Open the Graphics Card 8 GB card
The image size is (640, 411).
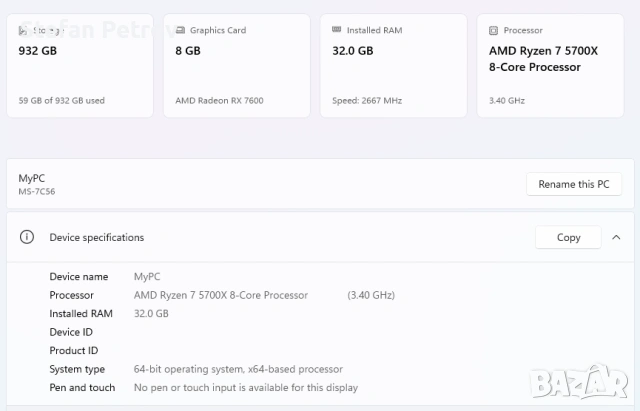tap(237, 66)
